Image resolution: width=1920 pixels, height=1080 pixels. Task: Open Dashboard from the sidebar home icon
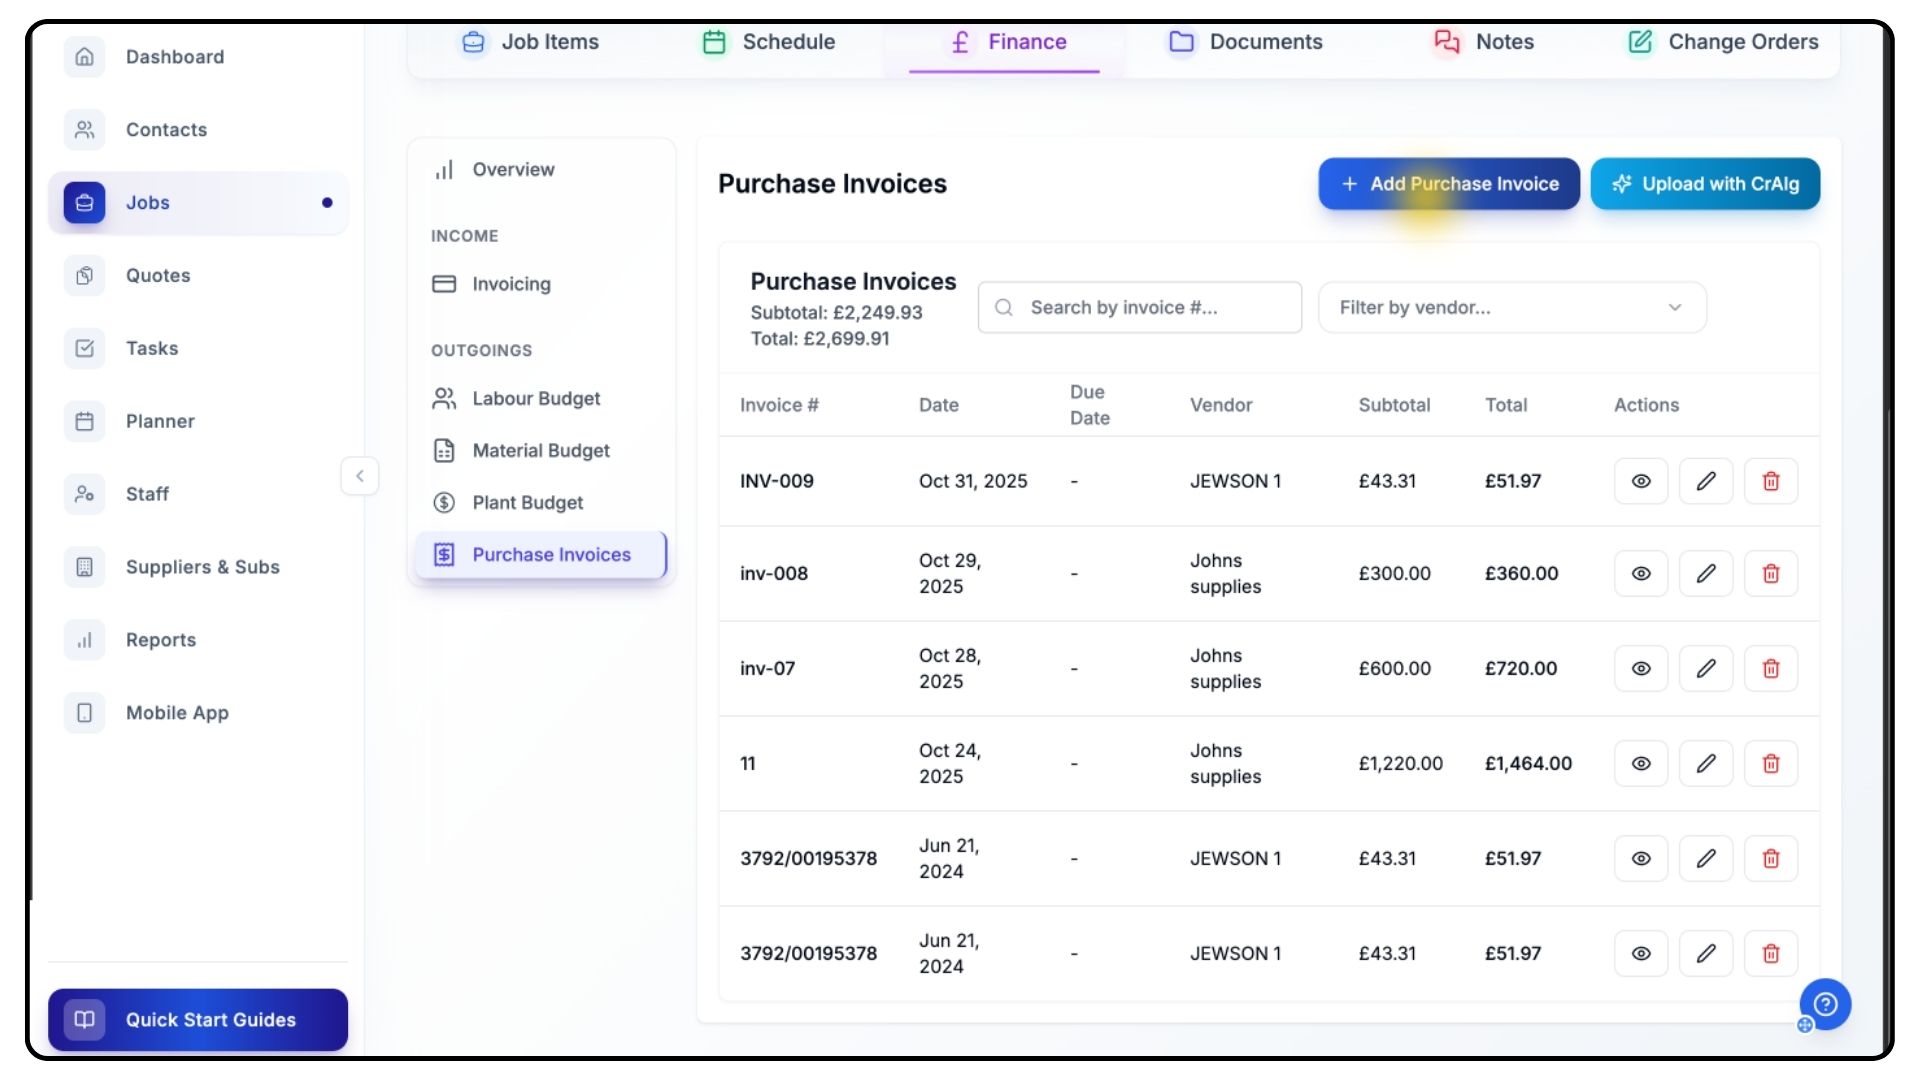pos(85,57)
